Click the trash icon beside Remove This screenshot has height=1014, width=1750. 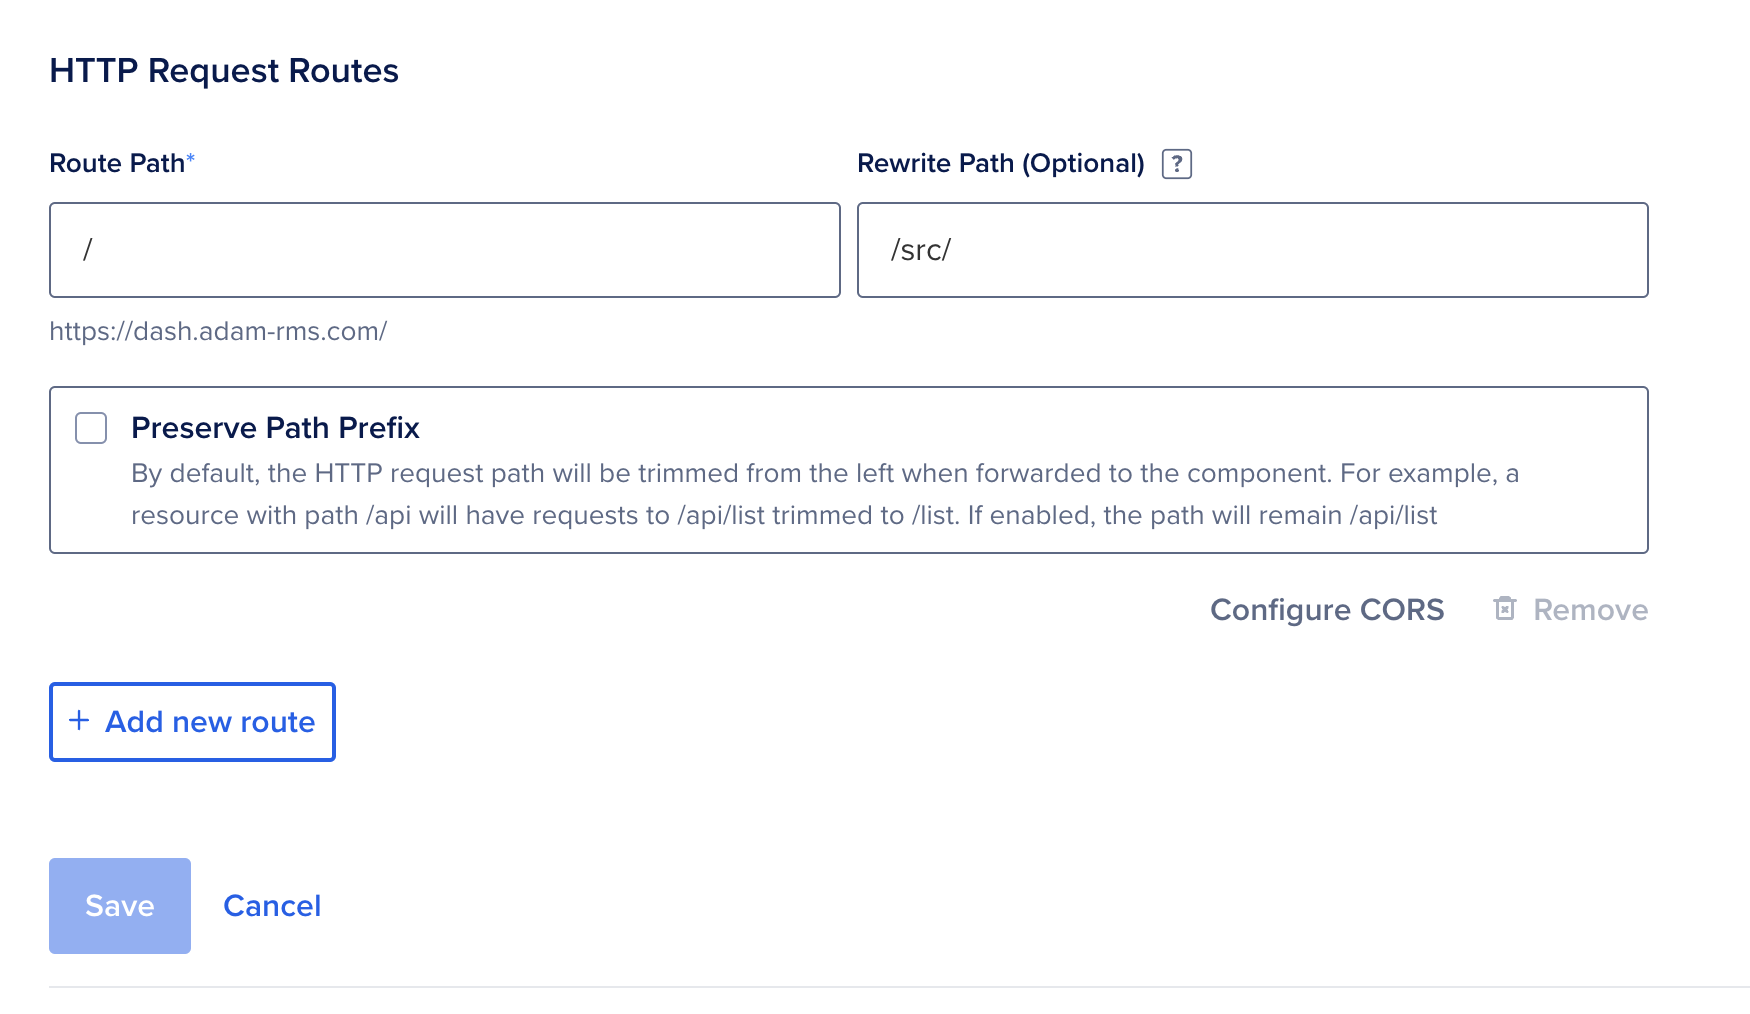click(x=1504, y=609)
